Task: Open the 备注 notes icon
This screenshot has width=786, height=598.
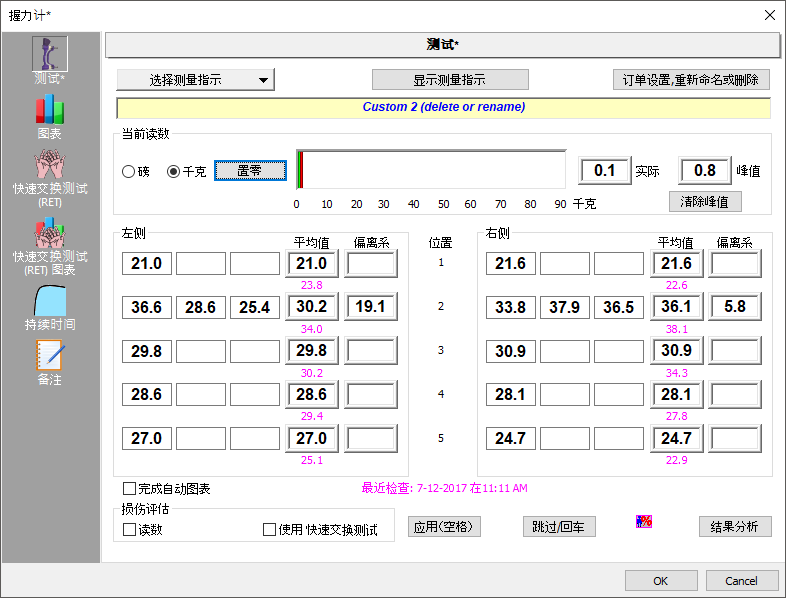Action: (50, 356)
